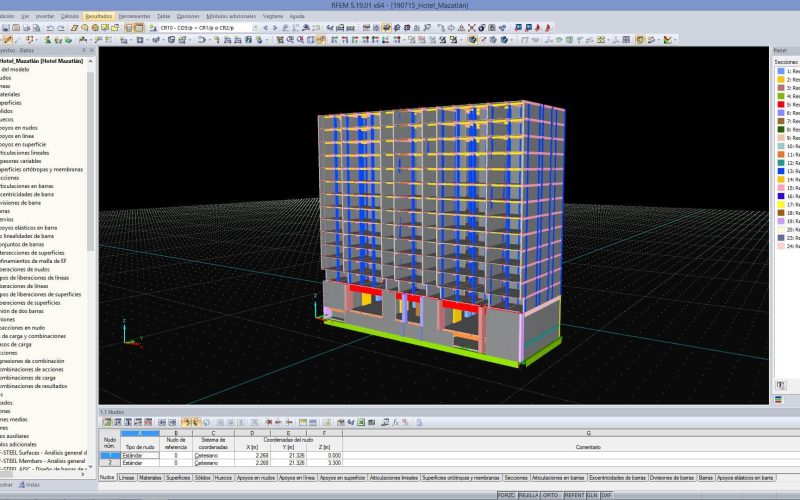Click the warning triangle icon in toolbar
Viewport: 800px width, 500px height.
click(461, 28)
